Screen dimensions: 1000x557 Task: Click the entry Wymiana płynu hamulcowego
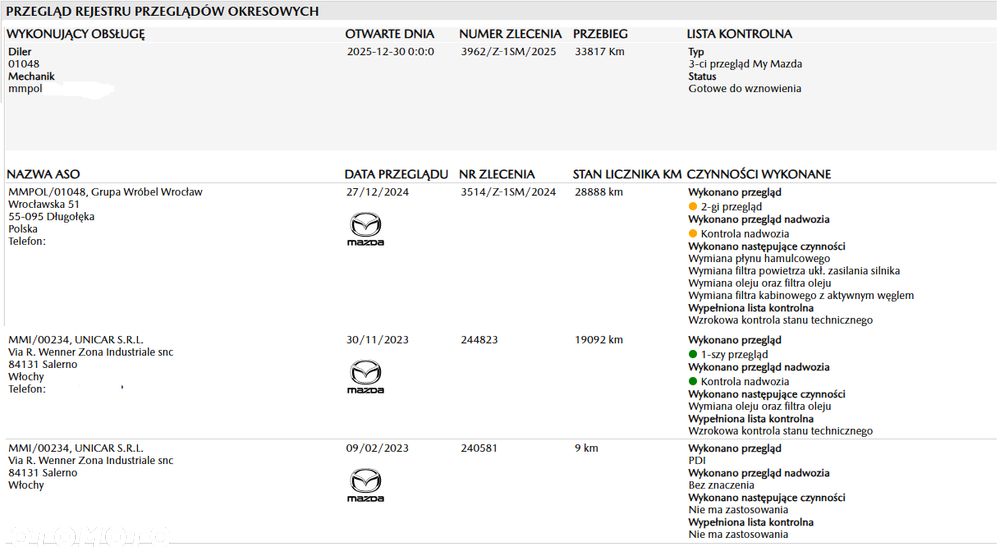pyautogui.click(x=759, y=258)
